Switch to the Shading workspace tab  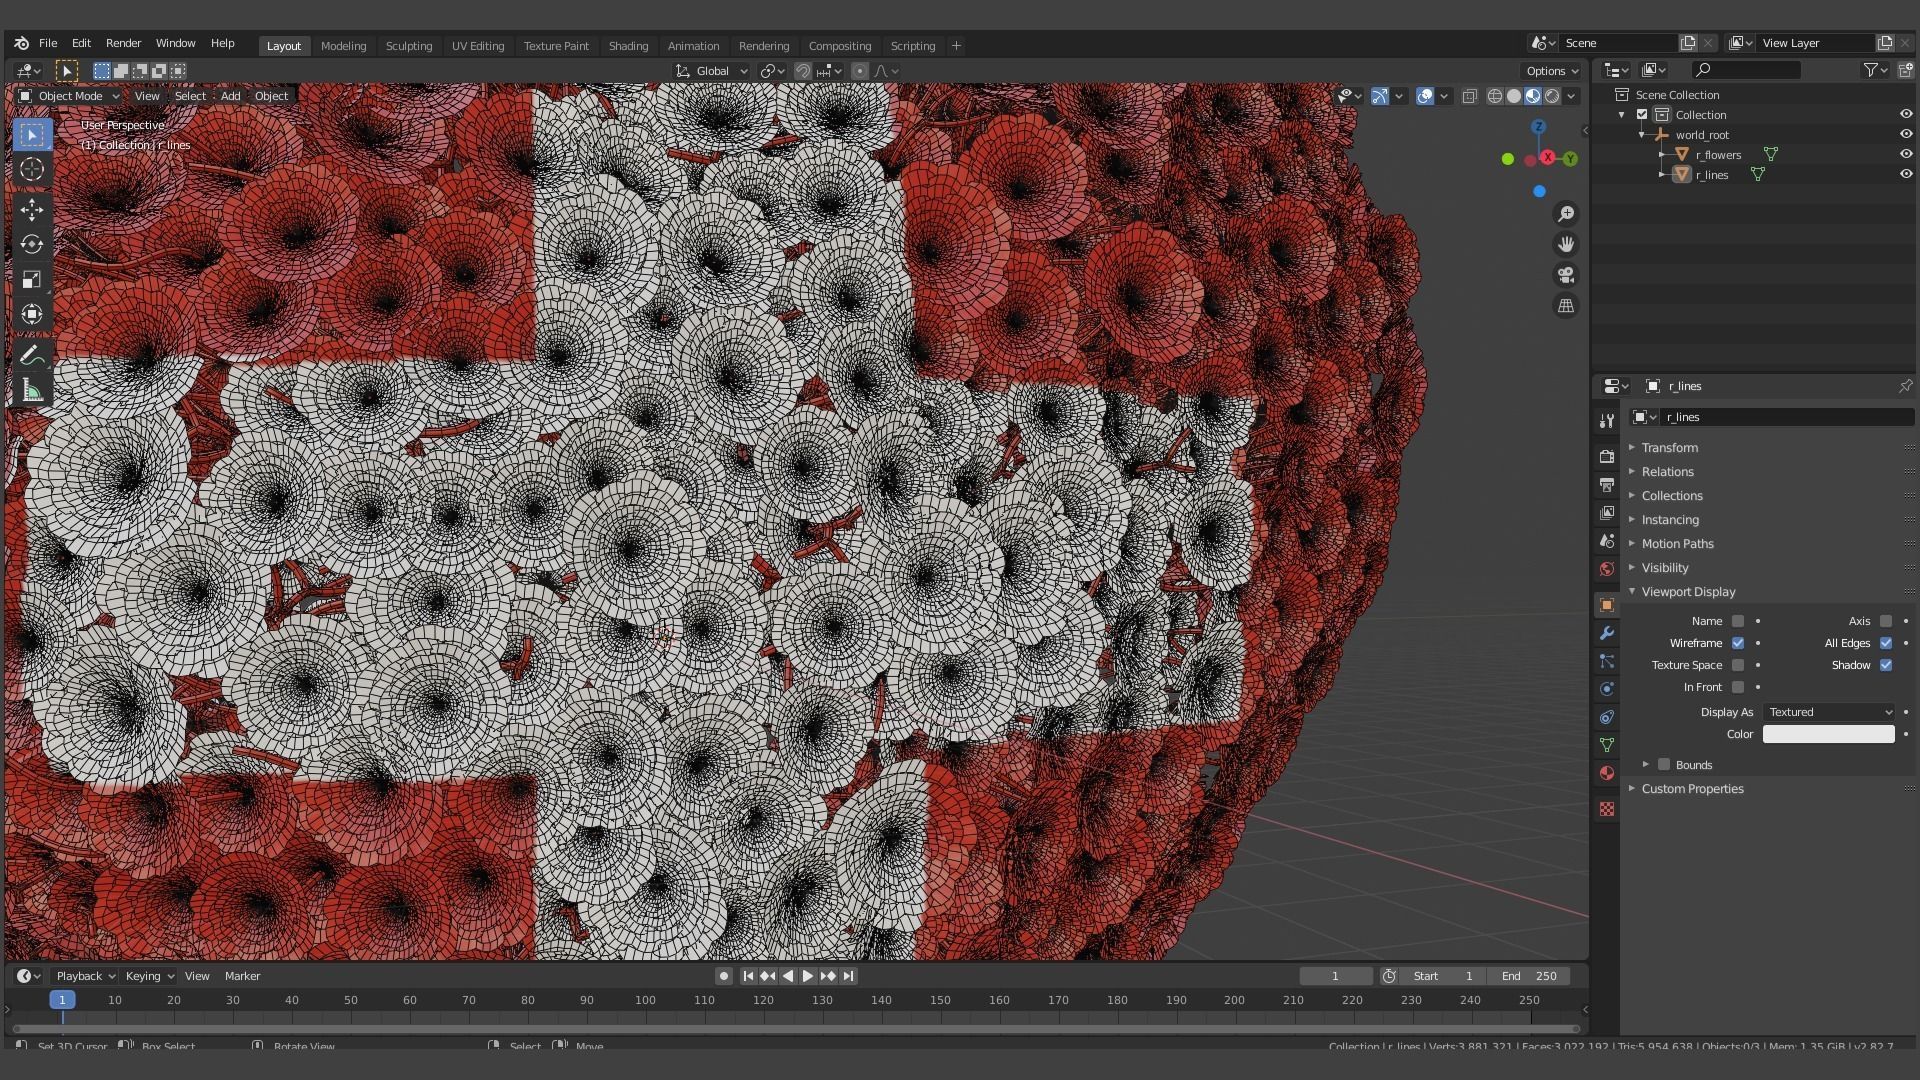point(628,46)
